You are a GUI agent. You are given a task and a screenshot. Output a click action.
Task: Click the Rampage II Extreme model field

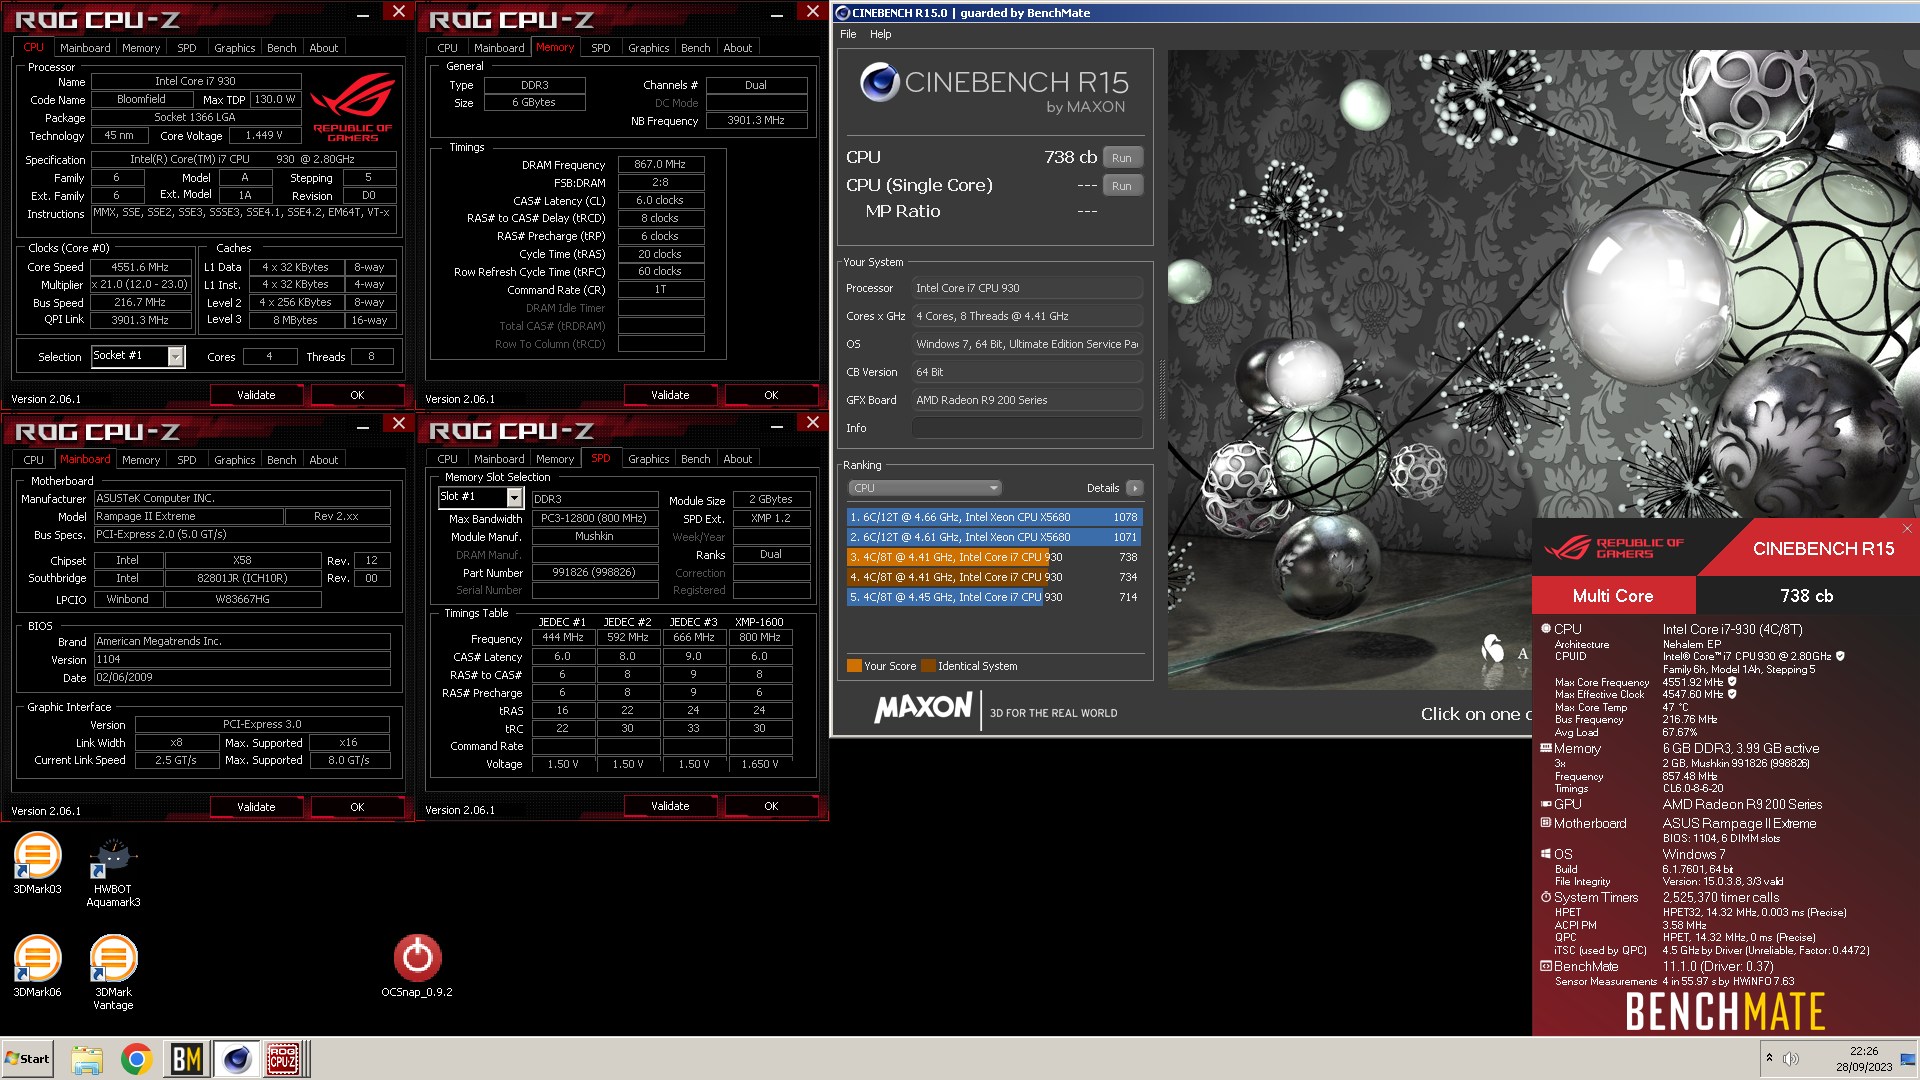188,516
